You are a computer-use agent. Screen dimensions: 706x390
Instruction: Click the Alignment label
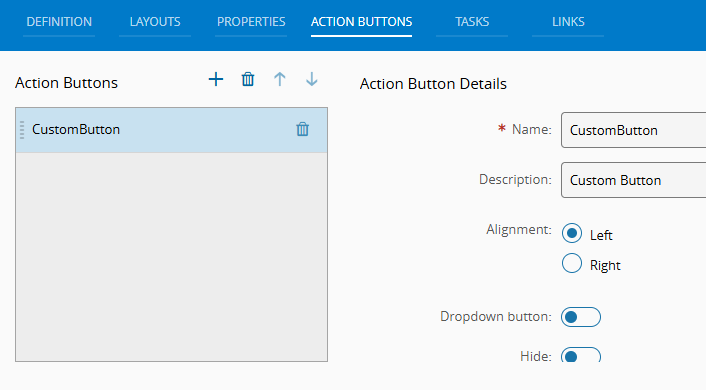coord(519,230)
